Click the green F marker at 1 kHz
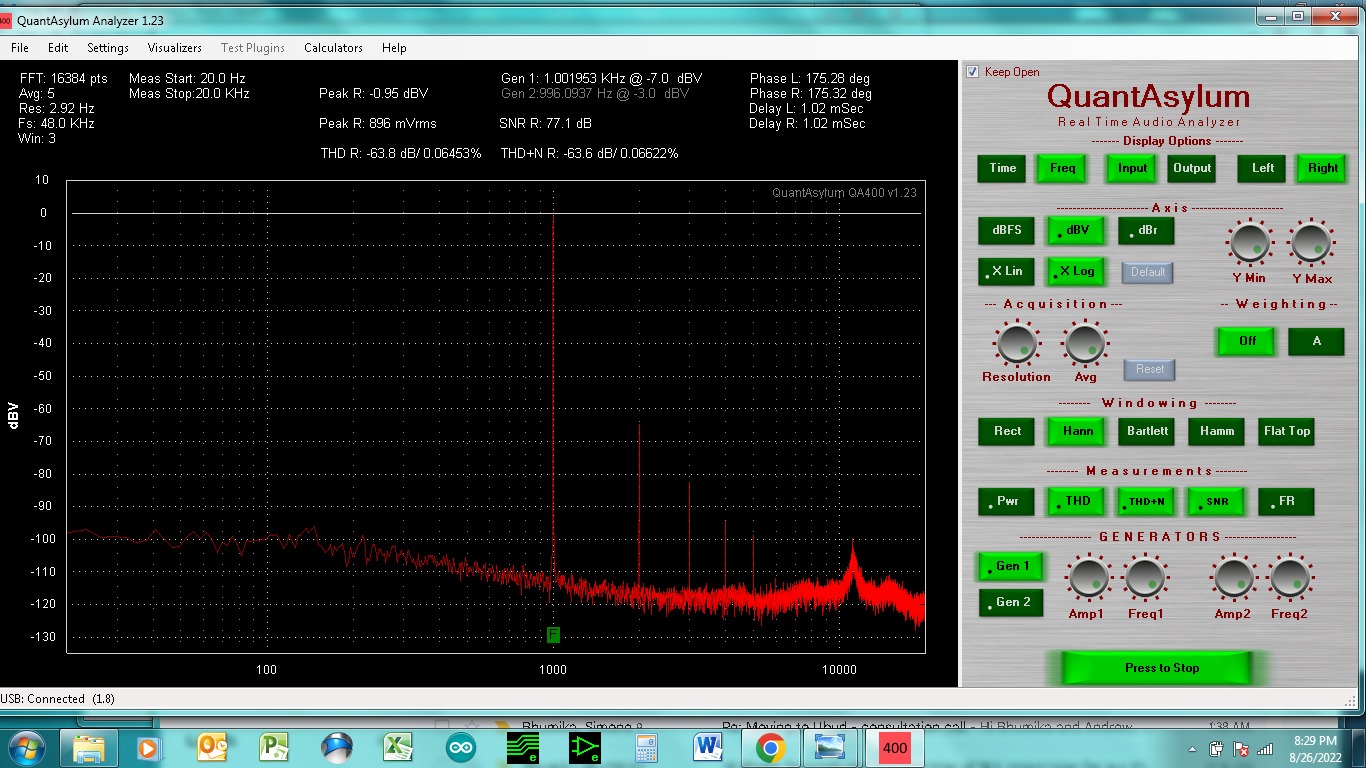Screen dimensions: 1366x768 pos(553,635)
